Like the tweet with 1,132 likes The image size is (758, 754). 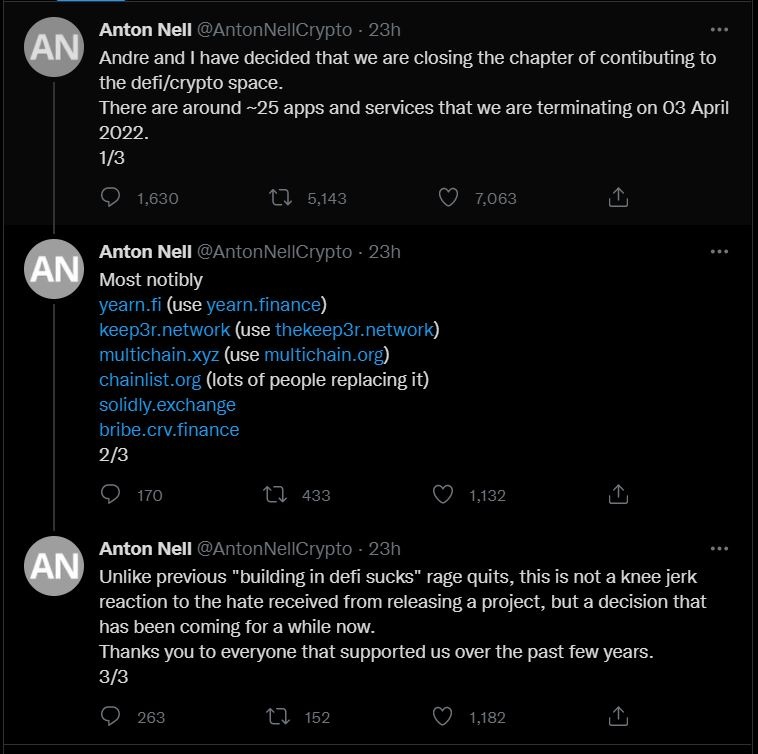[443, 494]
